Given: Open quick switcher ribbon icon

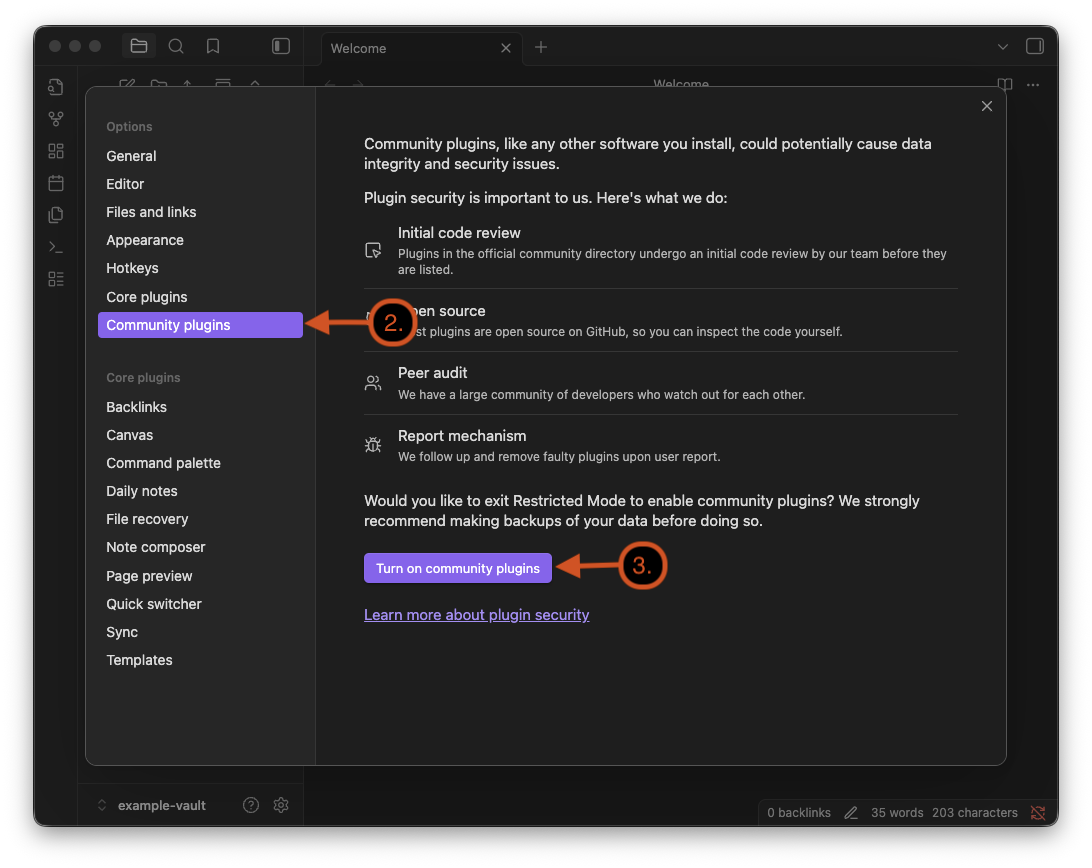Looking at the screenshot, I should coord(56,87).
